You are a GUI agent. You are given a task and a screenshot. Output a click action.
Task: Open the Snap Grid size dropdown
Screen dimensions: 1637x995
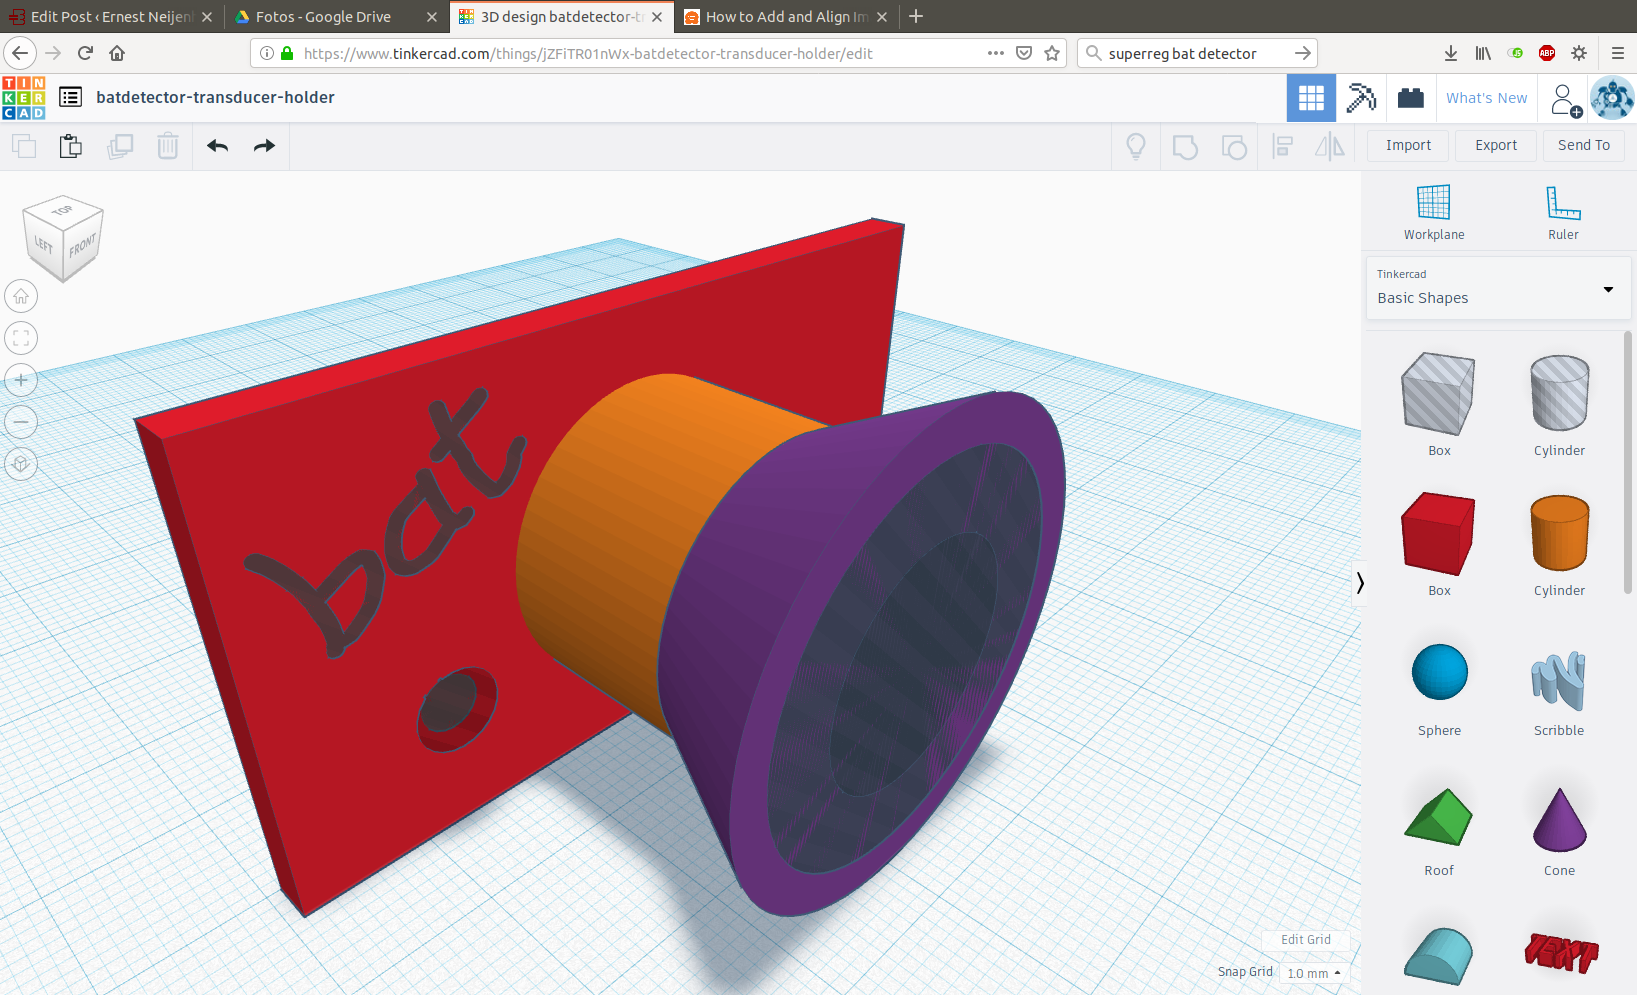point(1313,973)
